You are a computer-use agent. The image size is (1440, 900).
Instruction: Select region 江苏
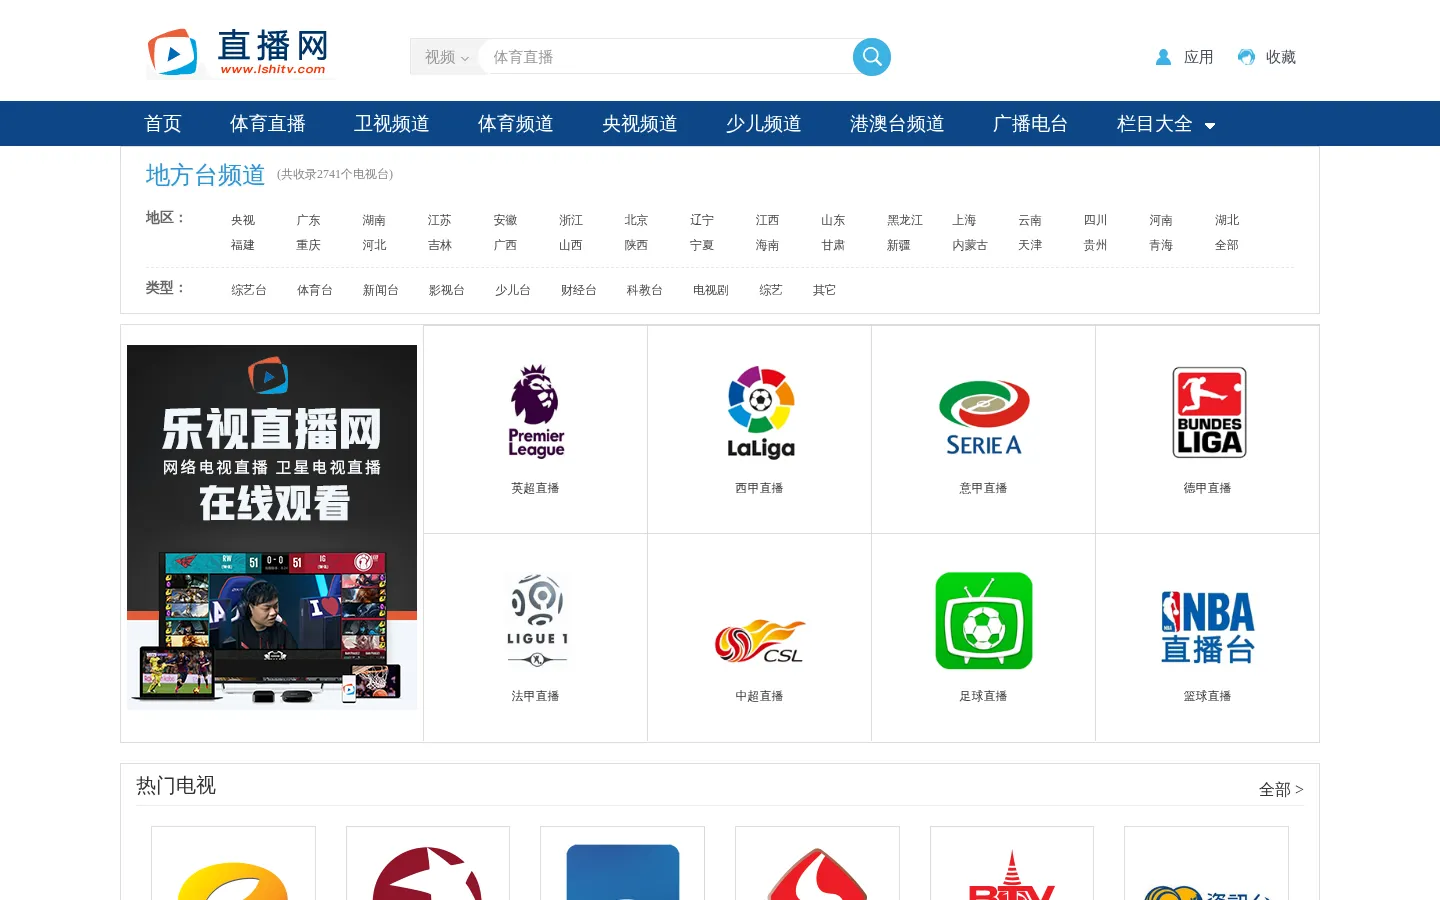pyautogui.click(x=439, y=220)
